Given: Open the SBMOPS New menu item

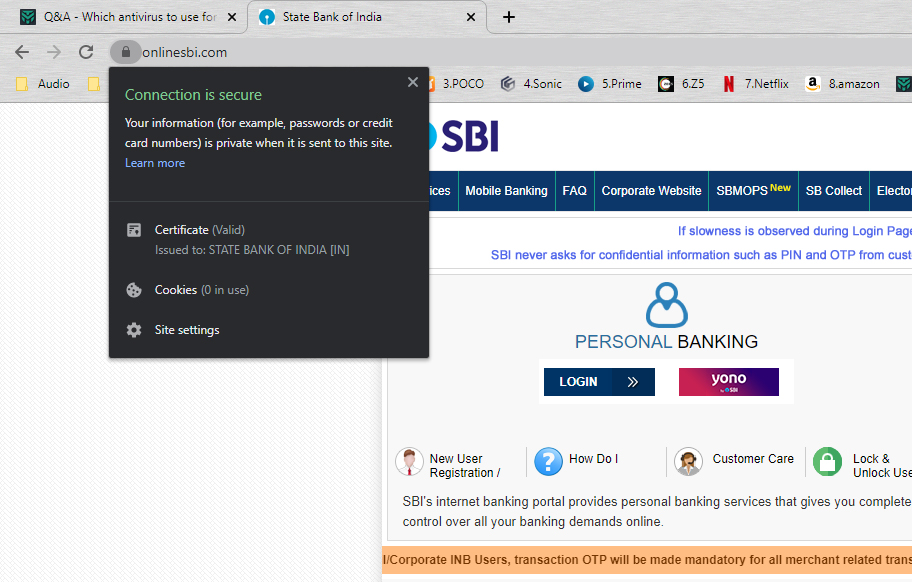Looking at the screenshot, I should pos(753,191).
